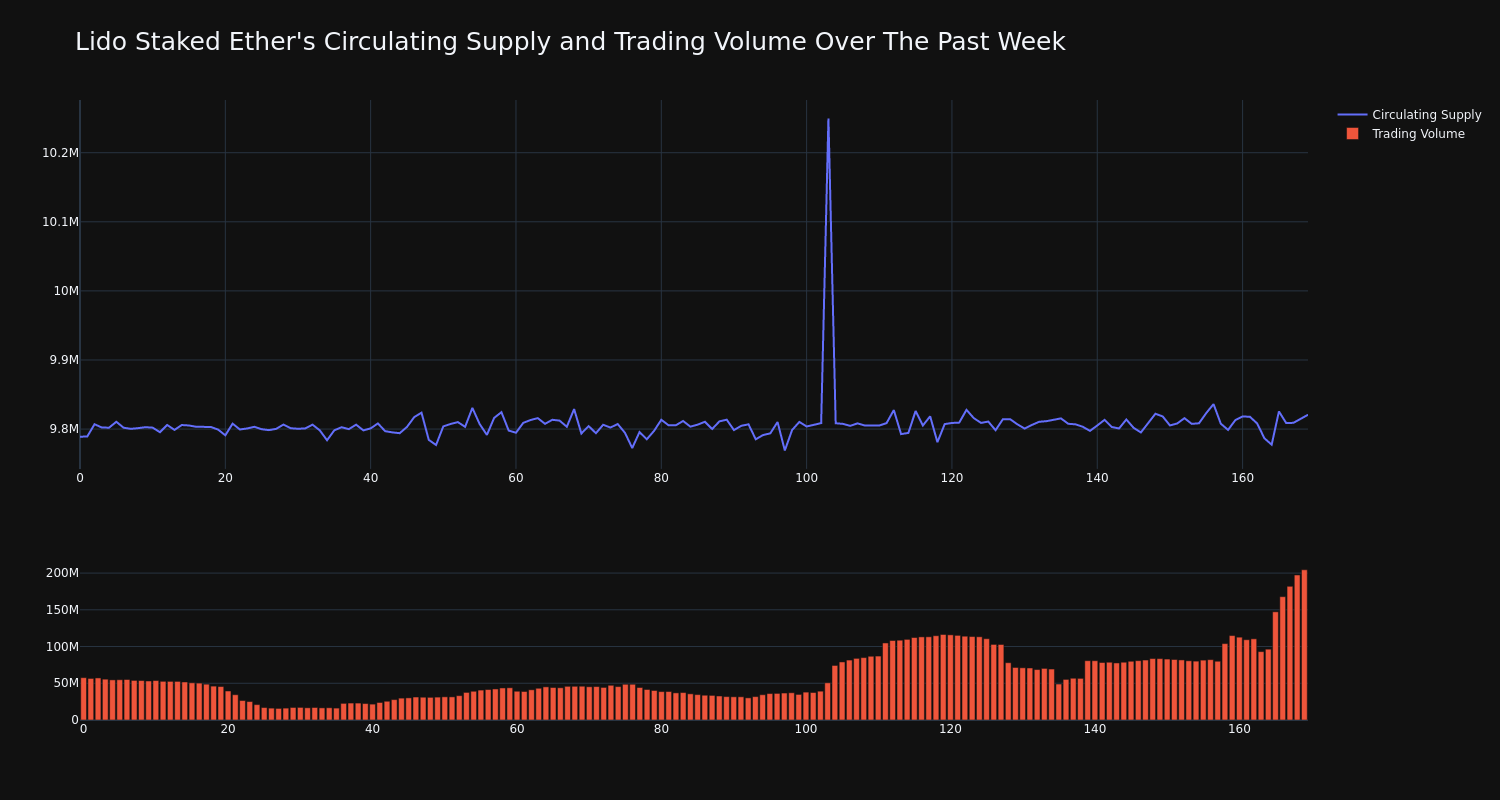The width and height of the screenshot is (1500, 800).
Task: Click the 10.1M y-axis label
Action: (x=60, y=222)
